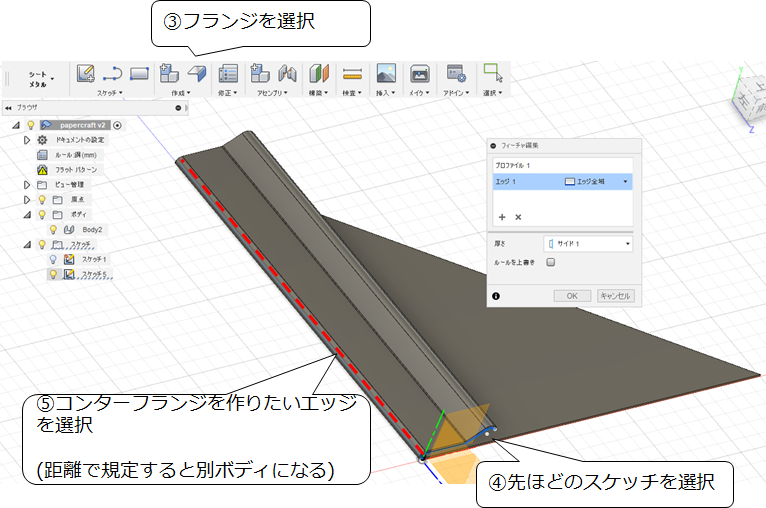Screen dimensions: 766x508
Task: Open the 挿入 menu
Action: point(385,93)
